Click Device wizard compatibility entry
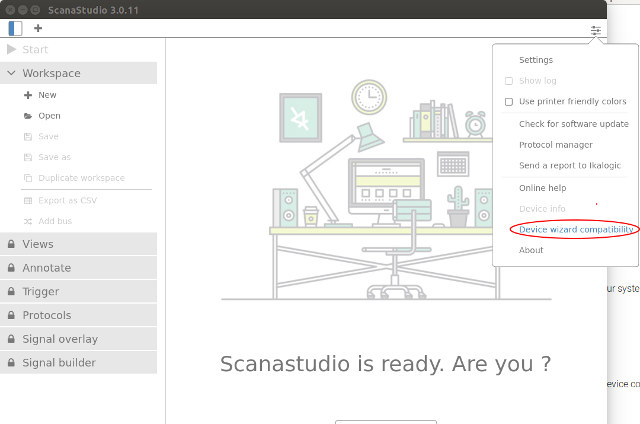Screen dimensions: 640x424 (x=576, y=229)
